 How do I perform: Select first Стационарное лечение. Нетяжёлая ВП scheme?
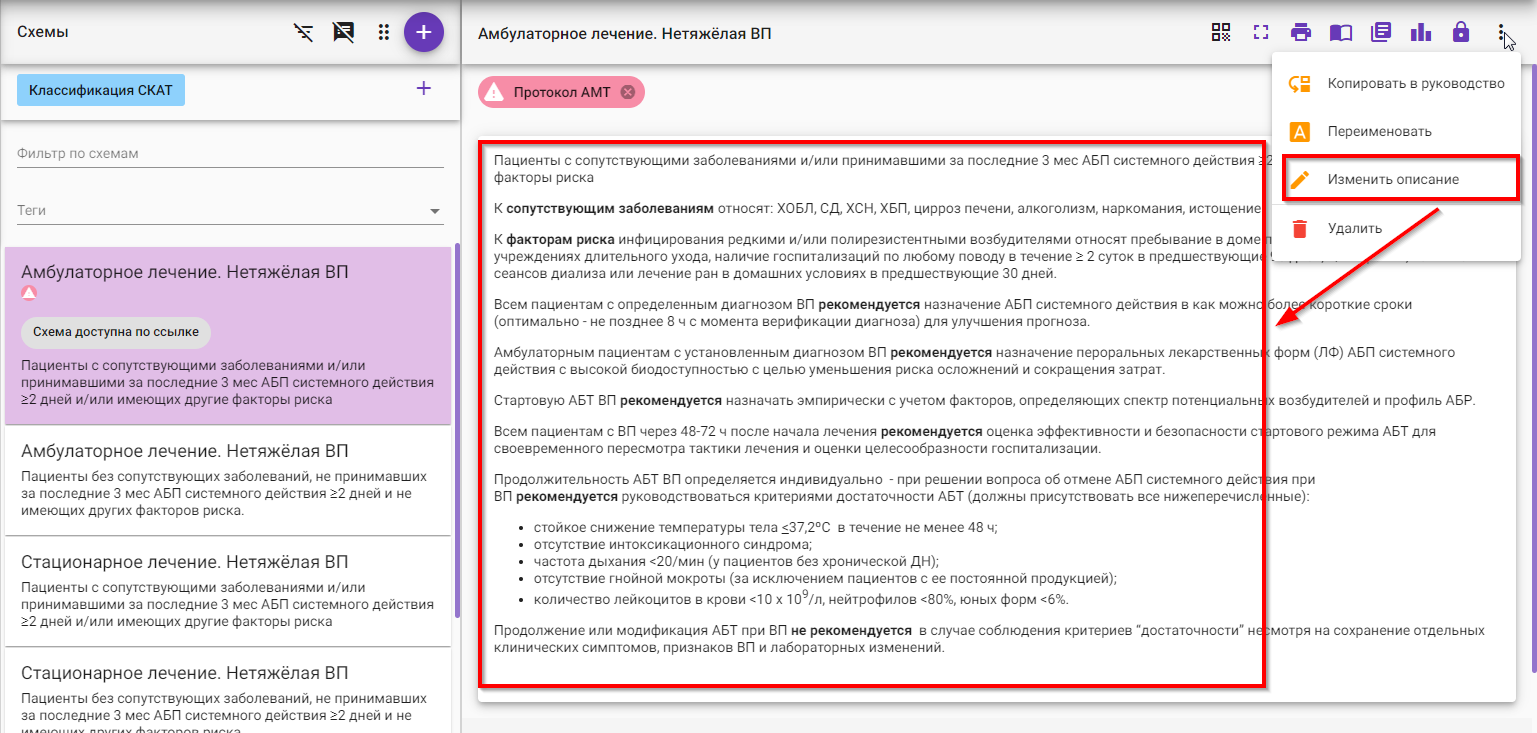coord(228,590)
